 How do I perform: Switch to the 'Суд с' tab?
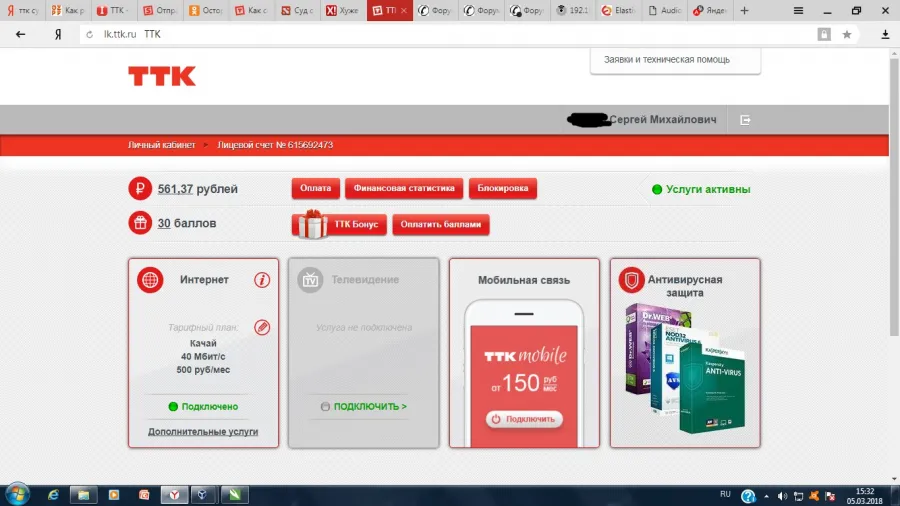(x=298, y=10)
